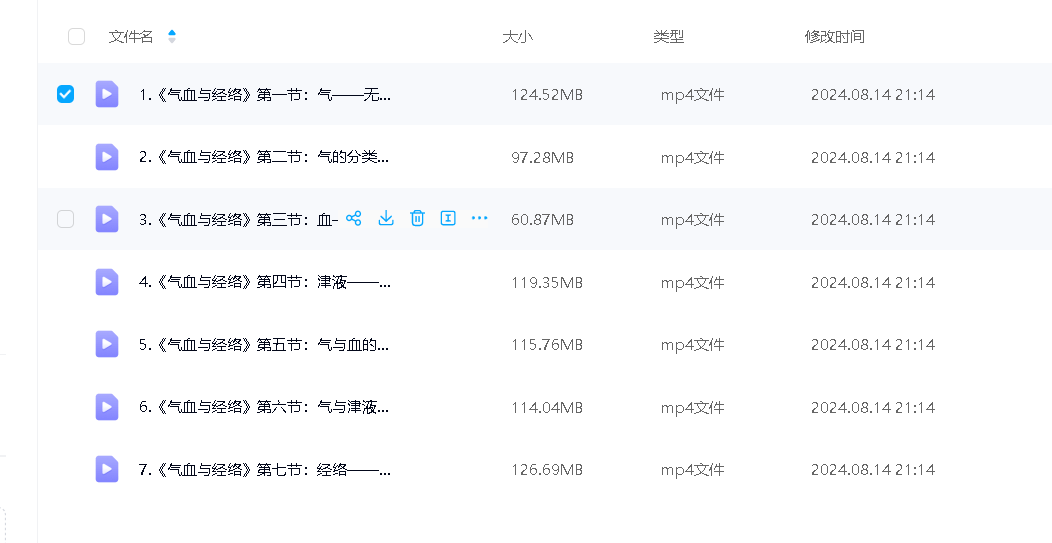Delete file 3 using the trash icon
The width and height of the screenshot is (1052, 543).
(x=418, y=218)
